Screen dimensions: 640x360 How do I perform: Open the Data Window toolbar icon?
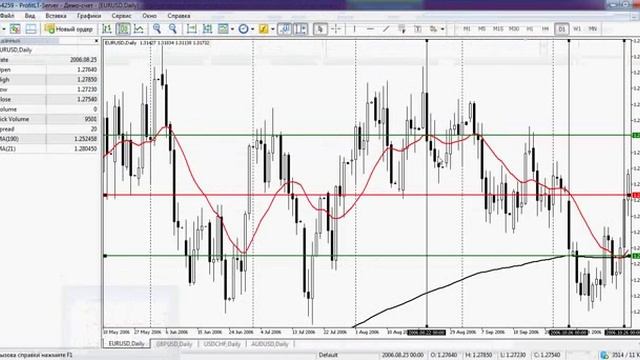pyautogui.click(x=31, y=29)
